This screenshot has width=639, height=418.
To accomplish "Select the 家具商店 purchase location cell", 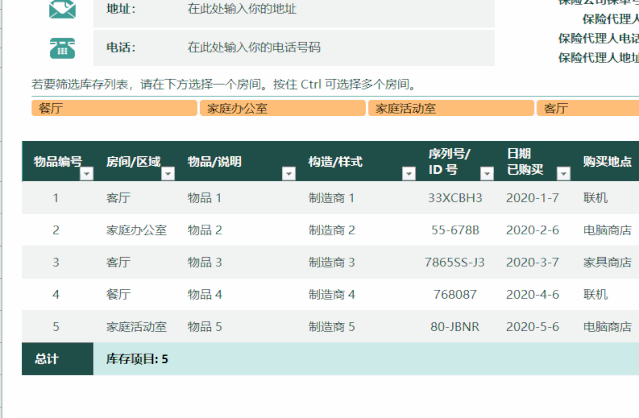I will (x=607, y=262).
